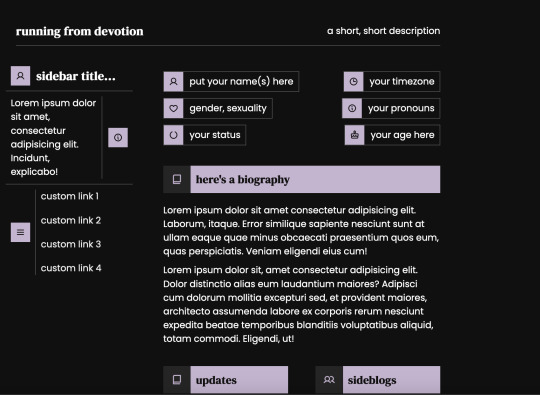Click the cake icon next to your age
The image size is (540, 395).
(355, 135)
